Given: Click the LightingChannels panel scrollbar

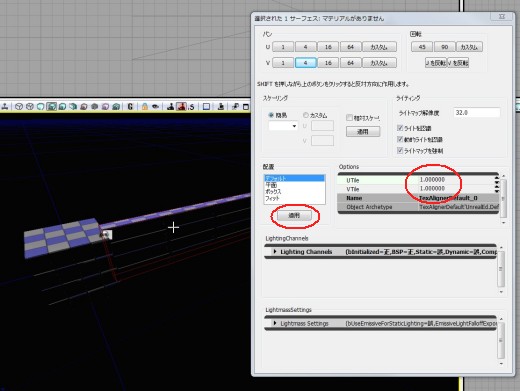Looking at the screenshot, I should 501,269.
